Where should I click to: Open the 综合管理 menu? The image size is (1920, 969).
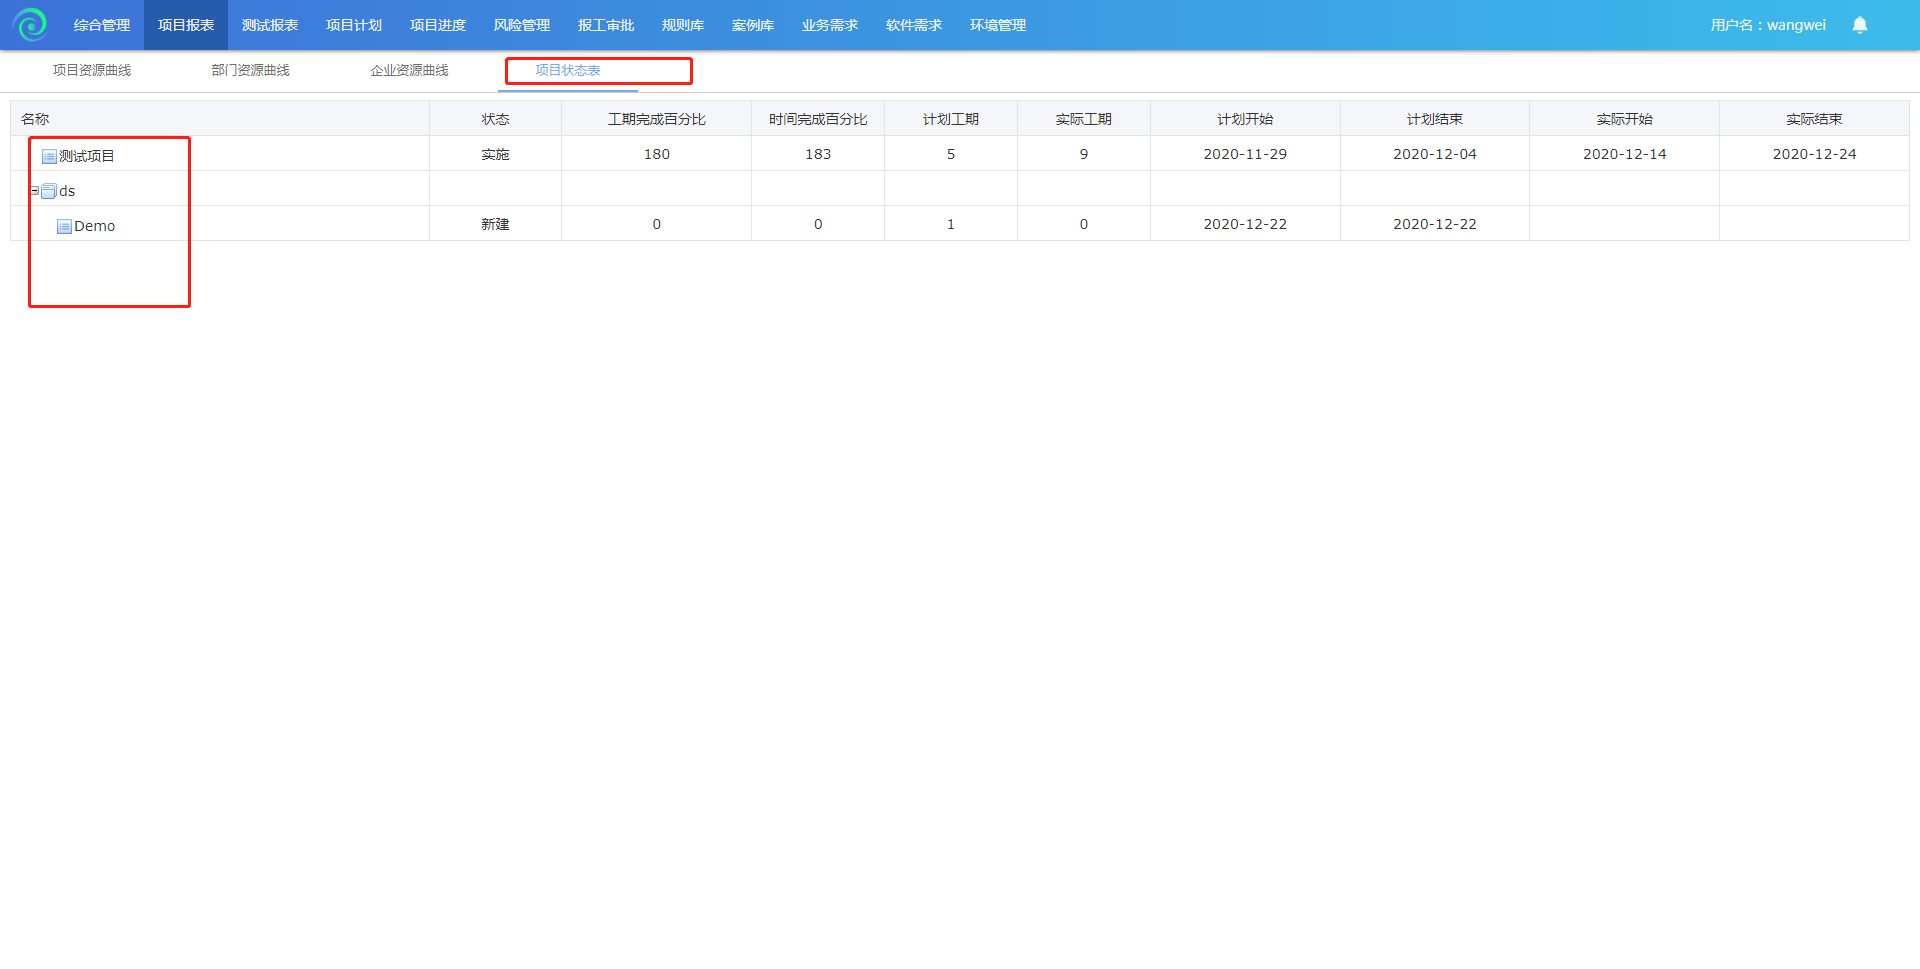click(102, 25)
